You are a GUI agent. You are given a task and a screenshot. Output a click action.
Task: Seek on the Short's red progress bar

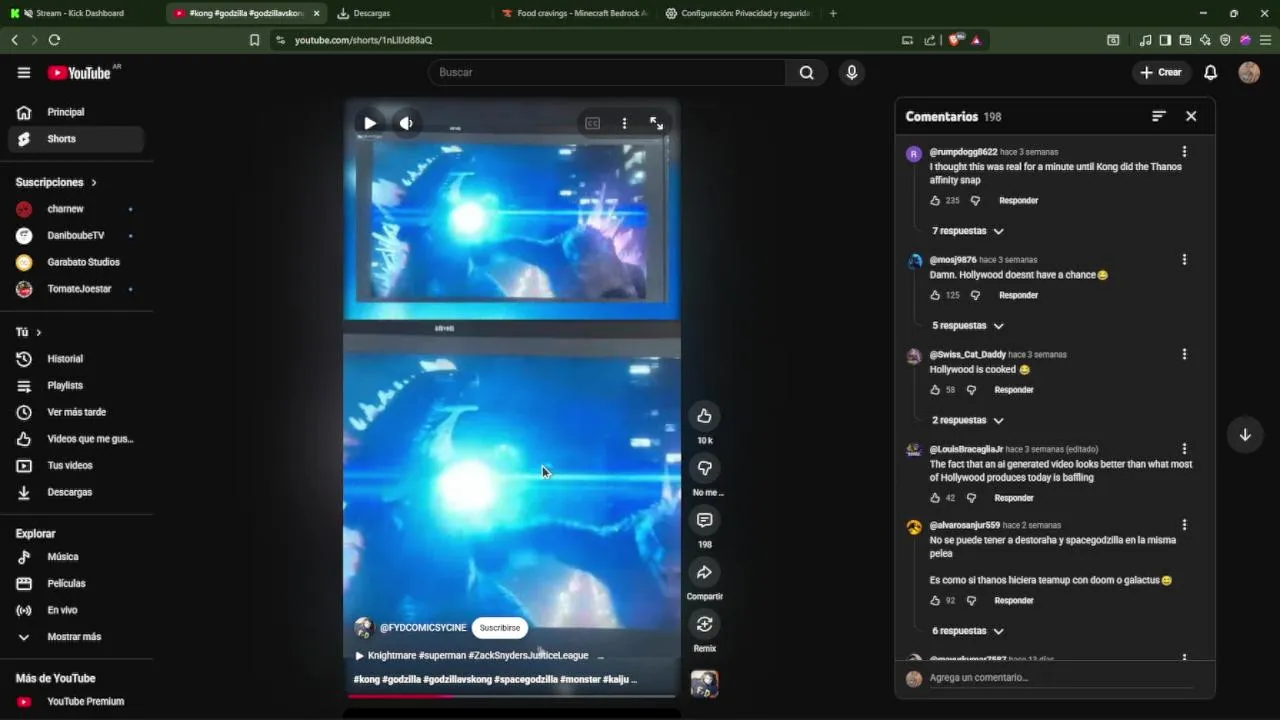click(512, 696)
